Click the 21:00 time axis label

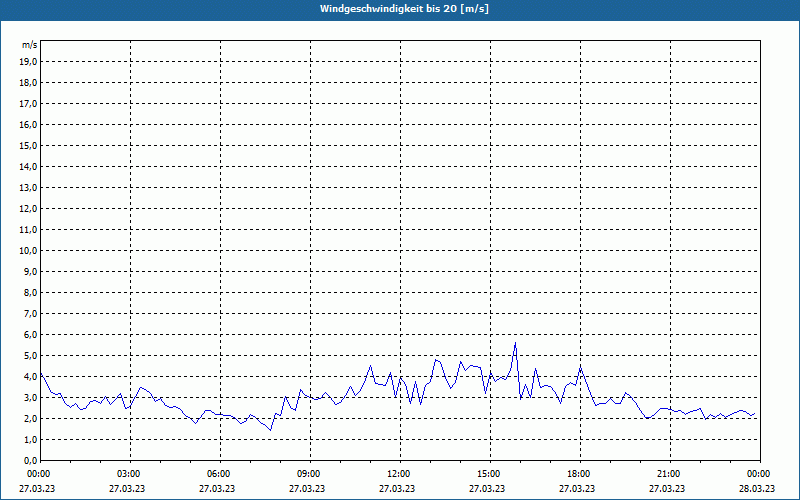pos(670,474)
